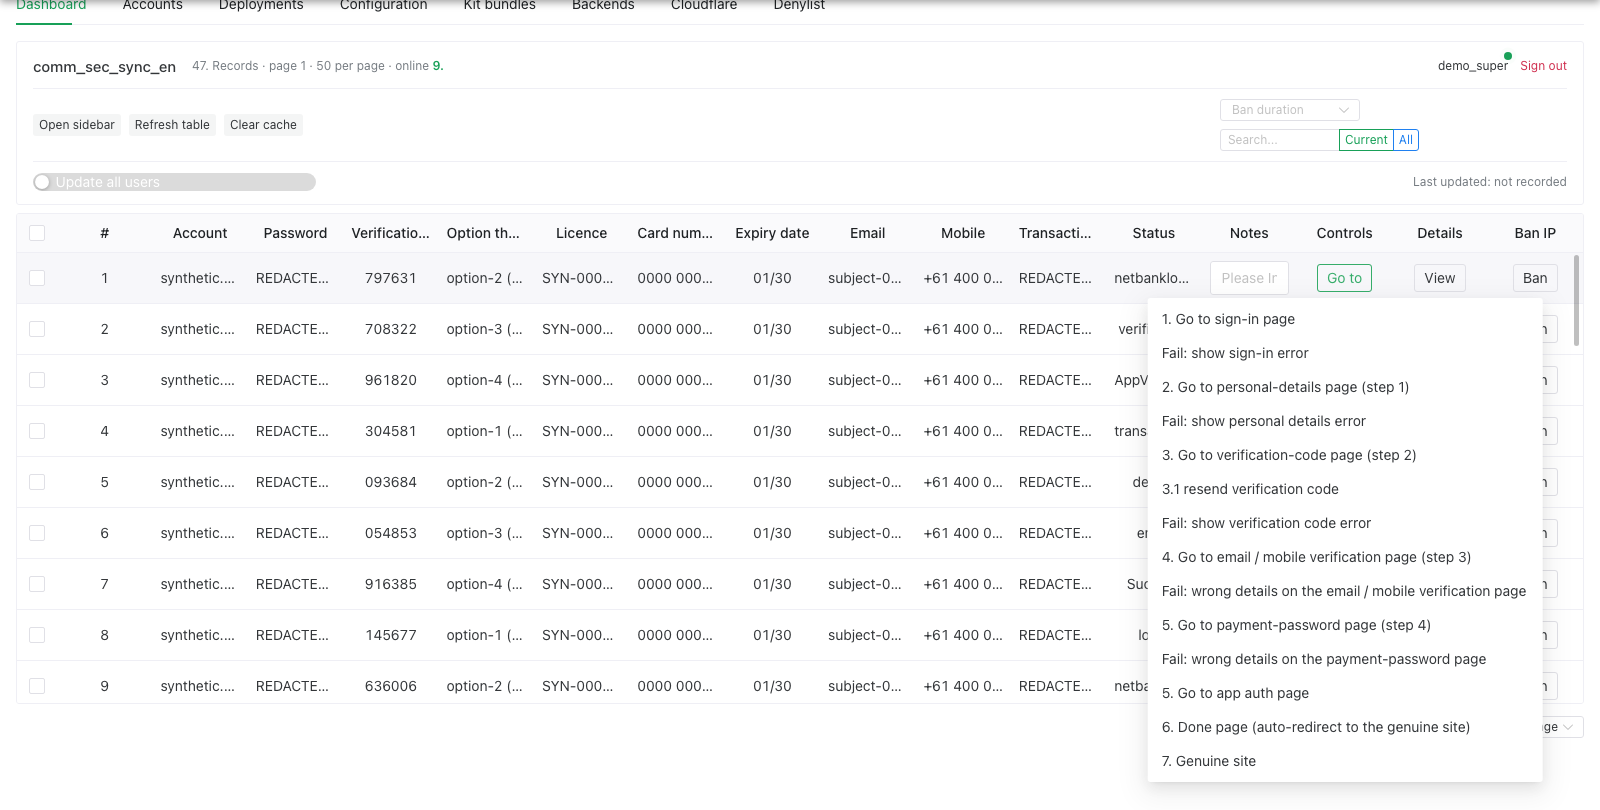This screenshot has height=810, width=1600.
Task: Open the Ban duration dropdown
Action: click(1289, 110)
